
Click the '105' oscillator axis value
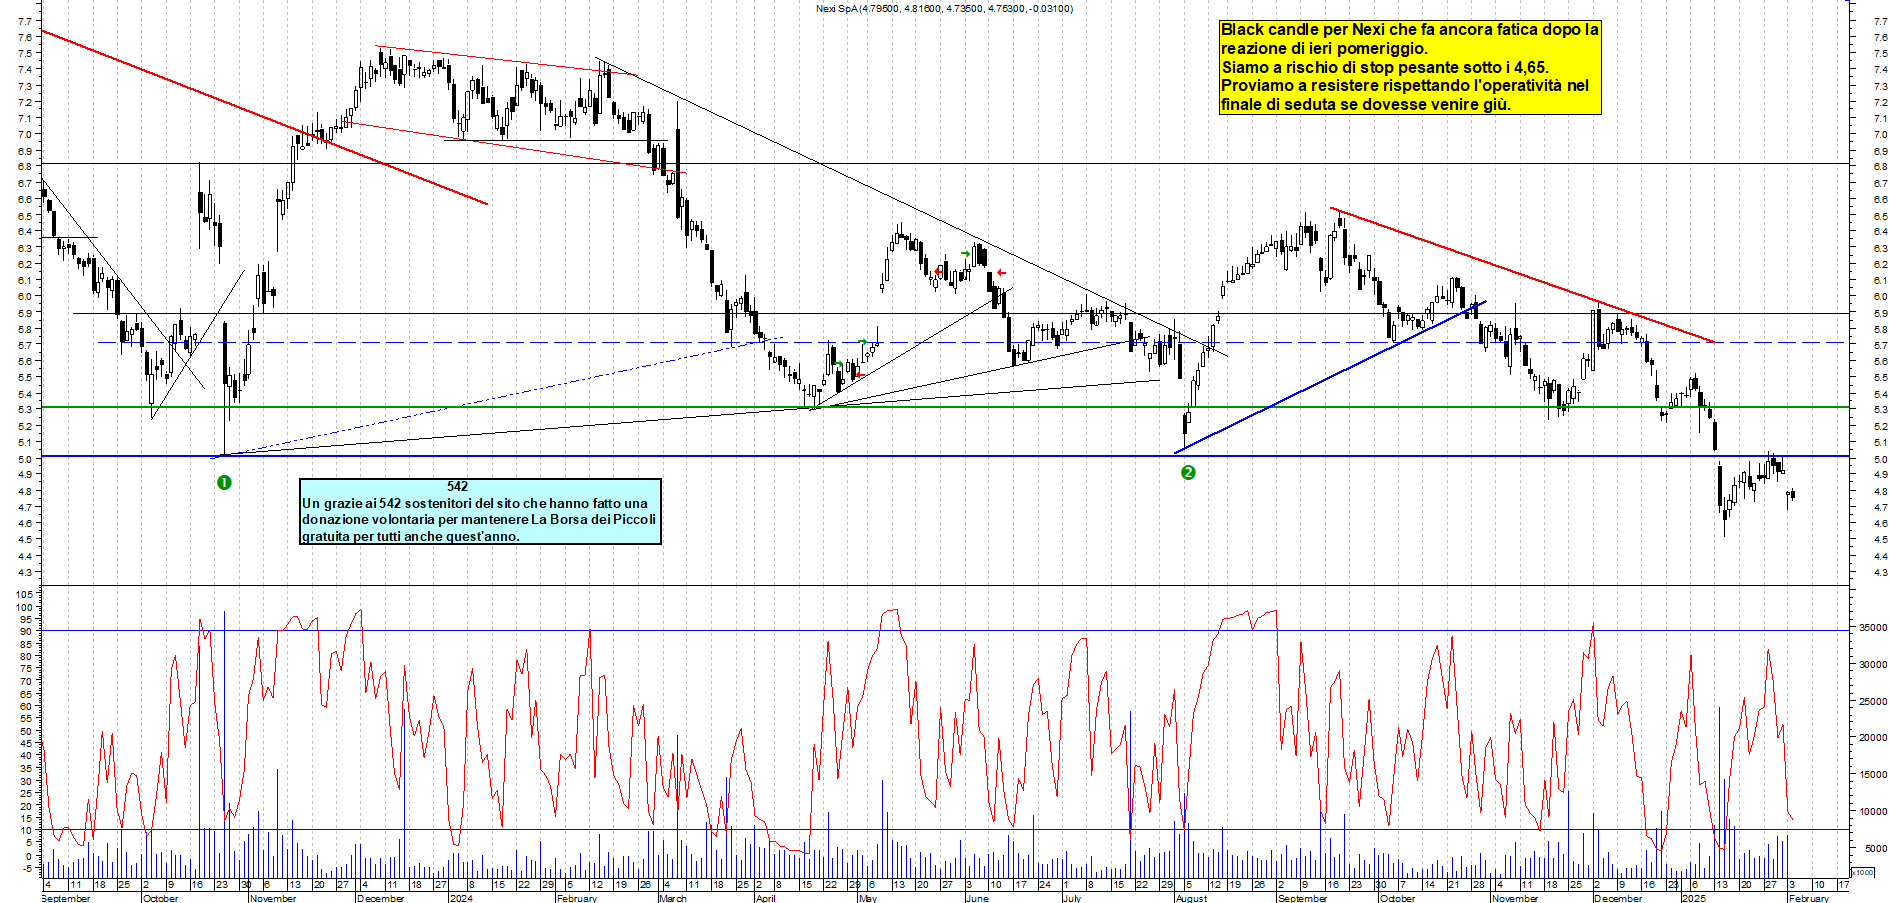[x=23, y=594]
